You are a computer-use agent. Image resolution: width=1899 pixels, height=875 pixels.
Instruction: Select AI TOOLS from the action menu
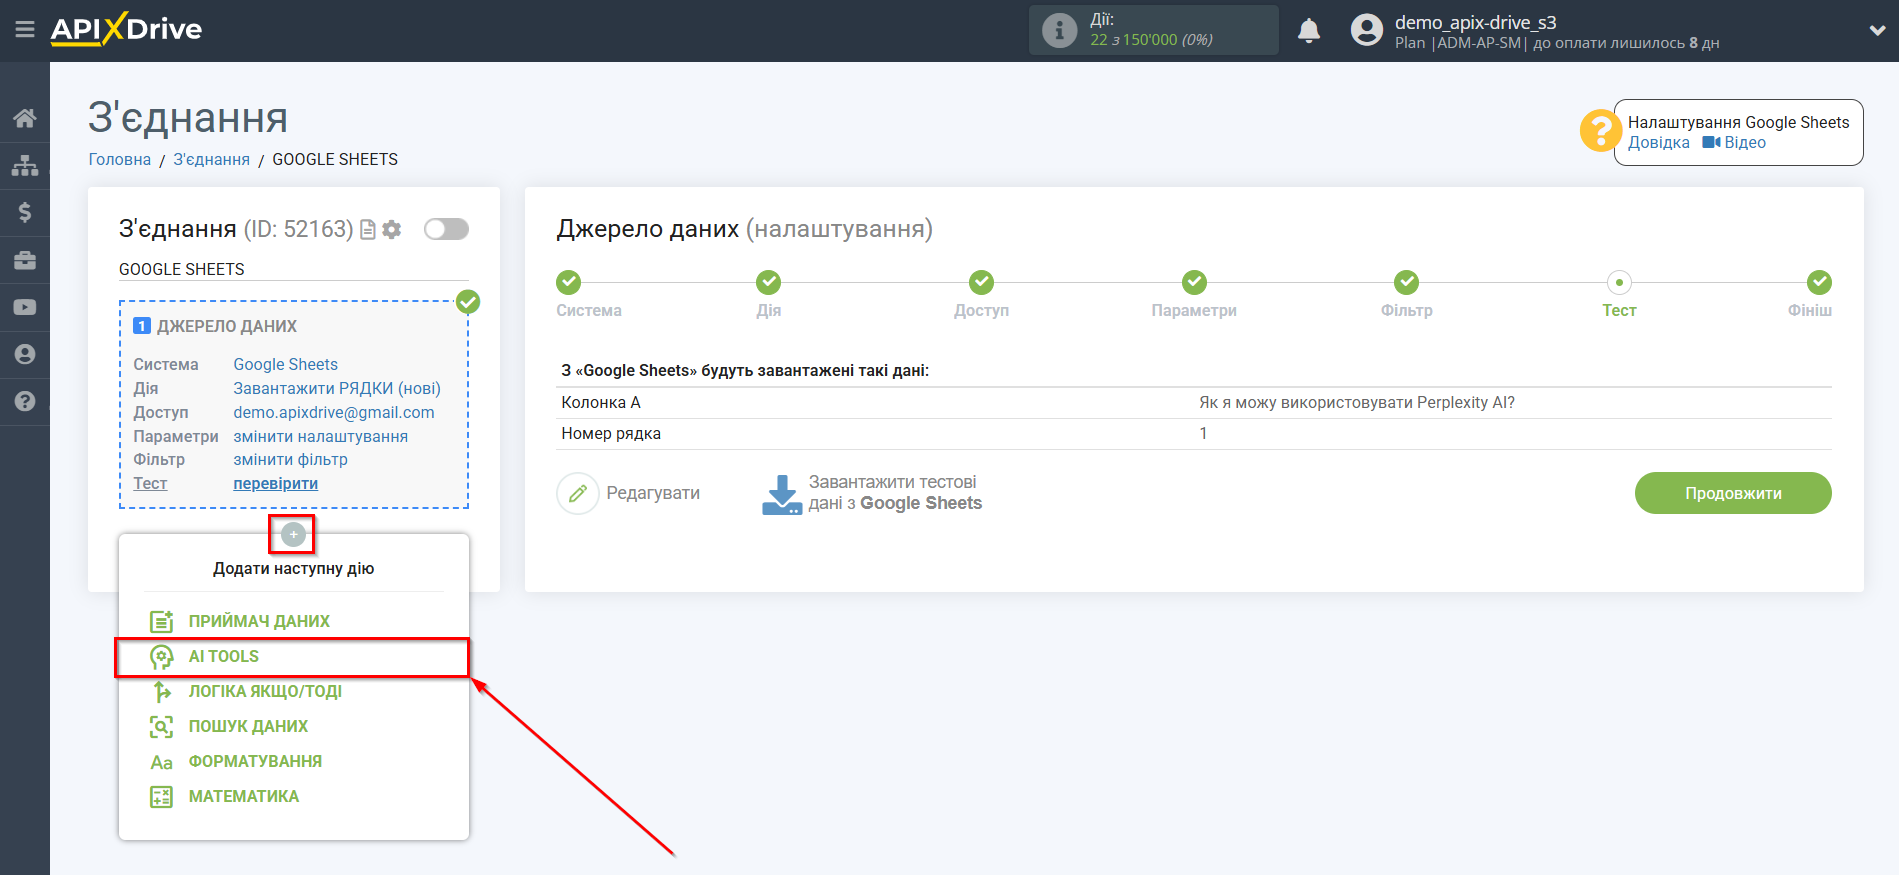[224, 657]
